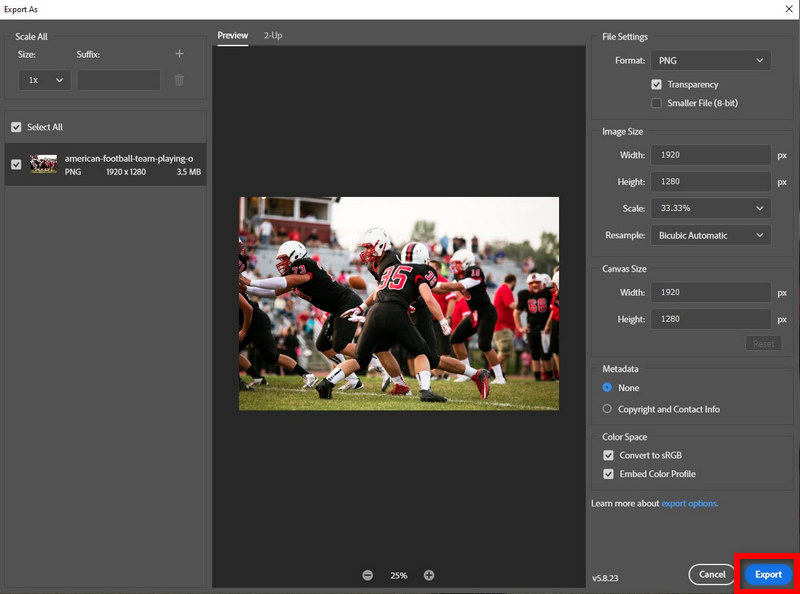Uncheck Embed Color Profile
Image resolution: width=800 pixels, height=594 pixels.
pyautogui.click(x=608, y=474)
